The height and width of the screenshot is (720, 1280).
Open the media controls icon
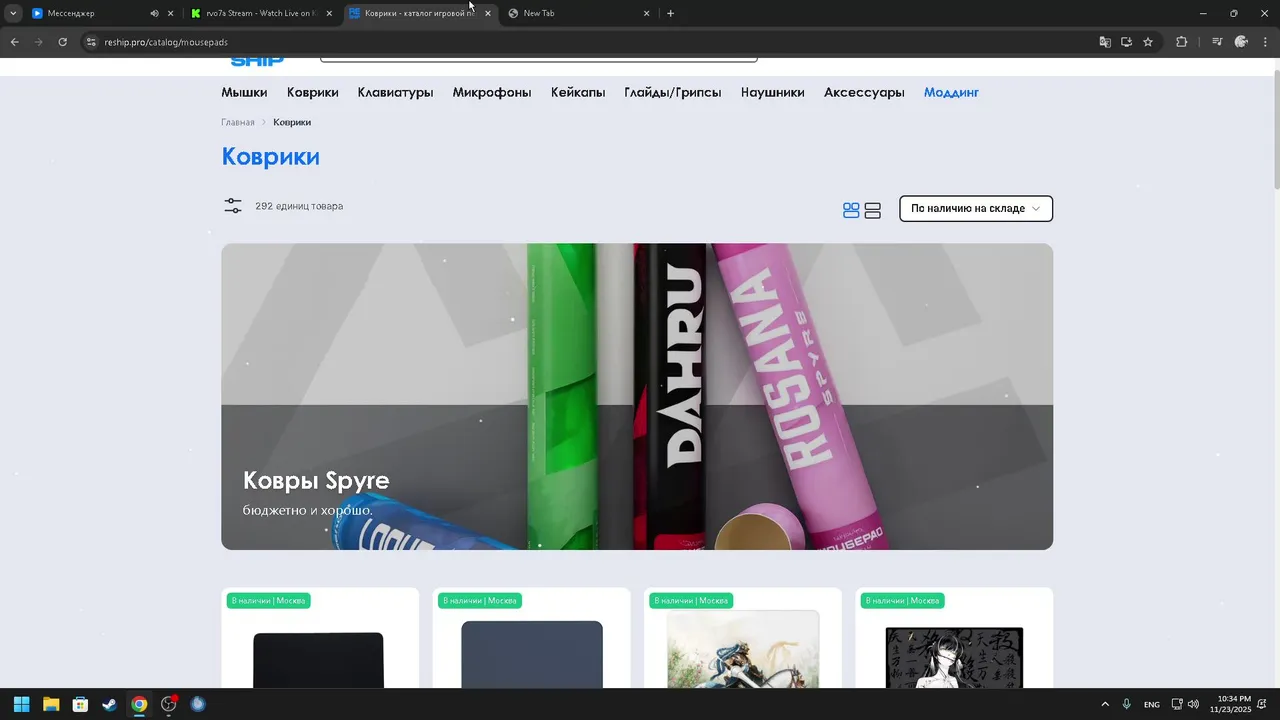(x=1217, y=42)
